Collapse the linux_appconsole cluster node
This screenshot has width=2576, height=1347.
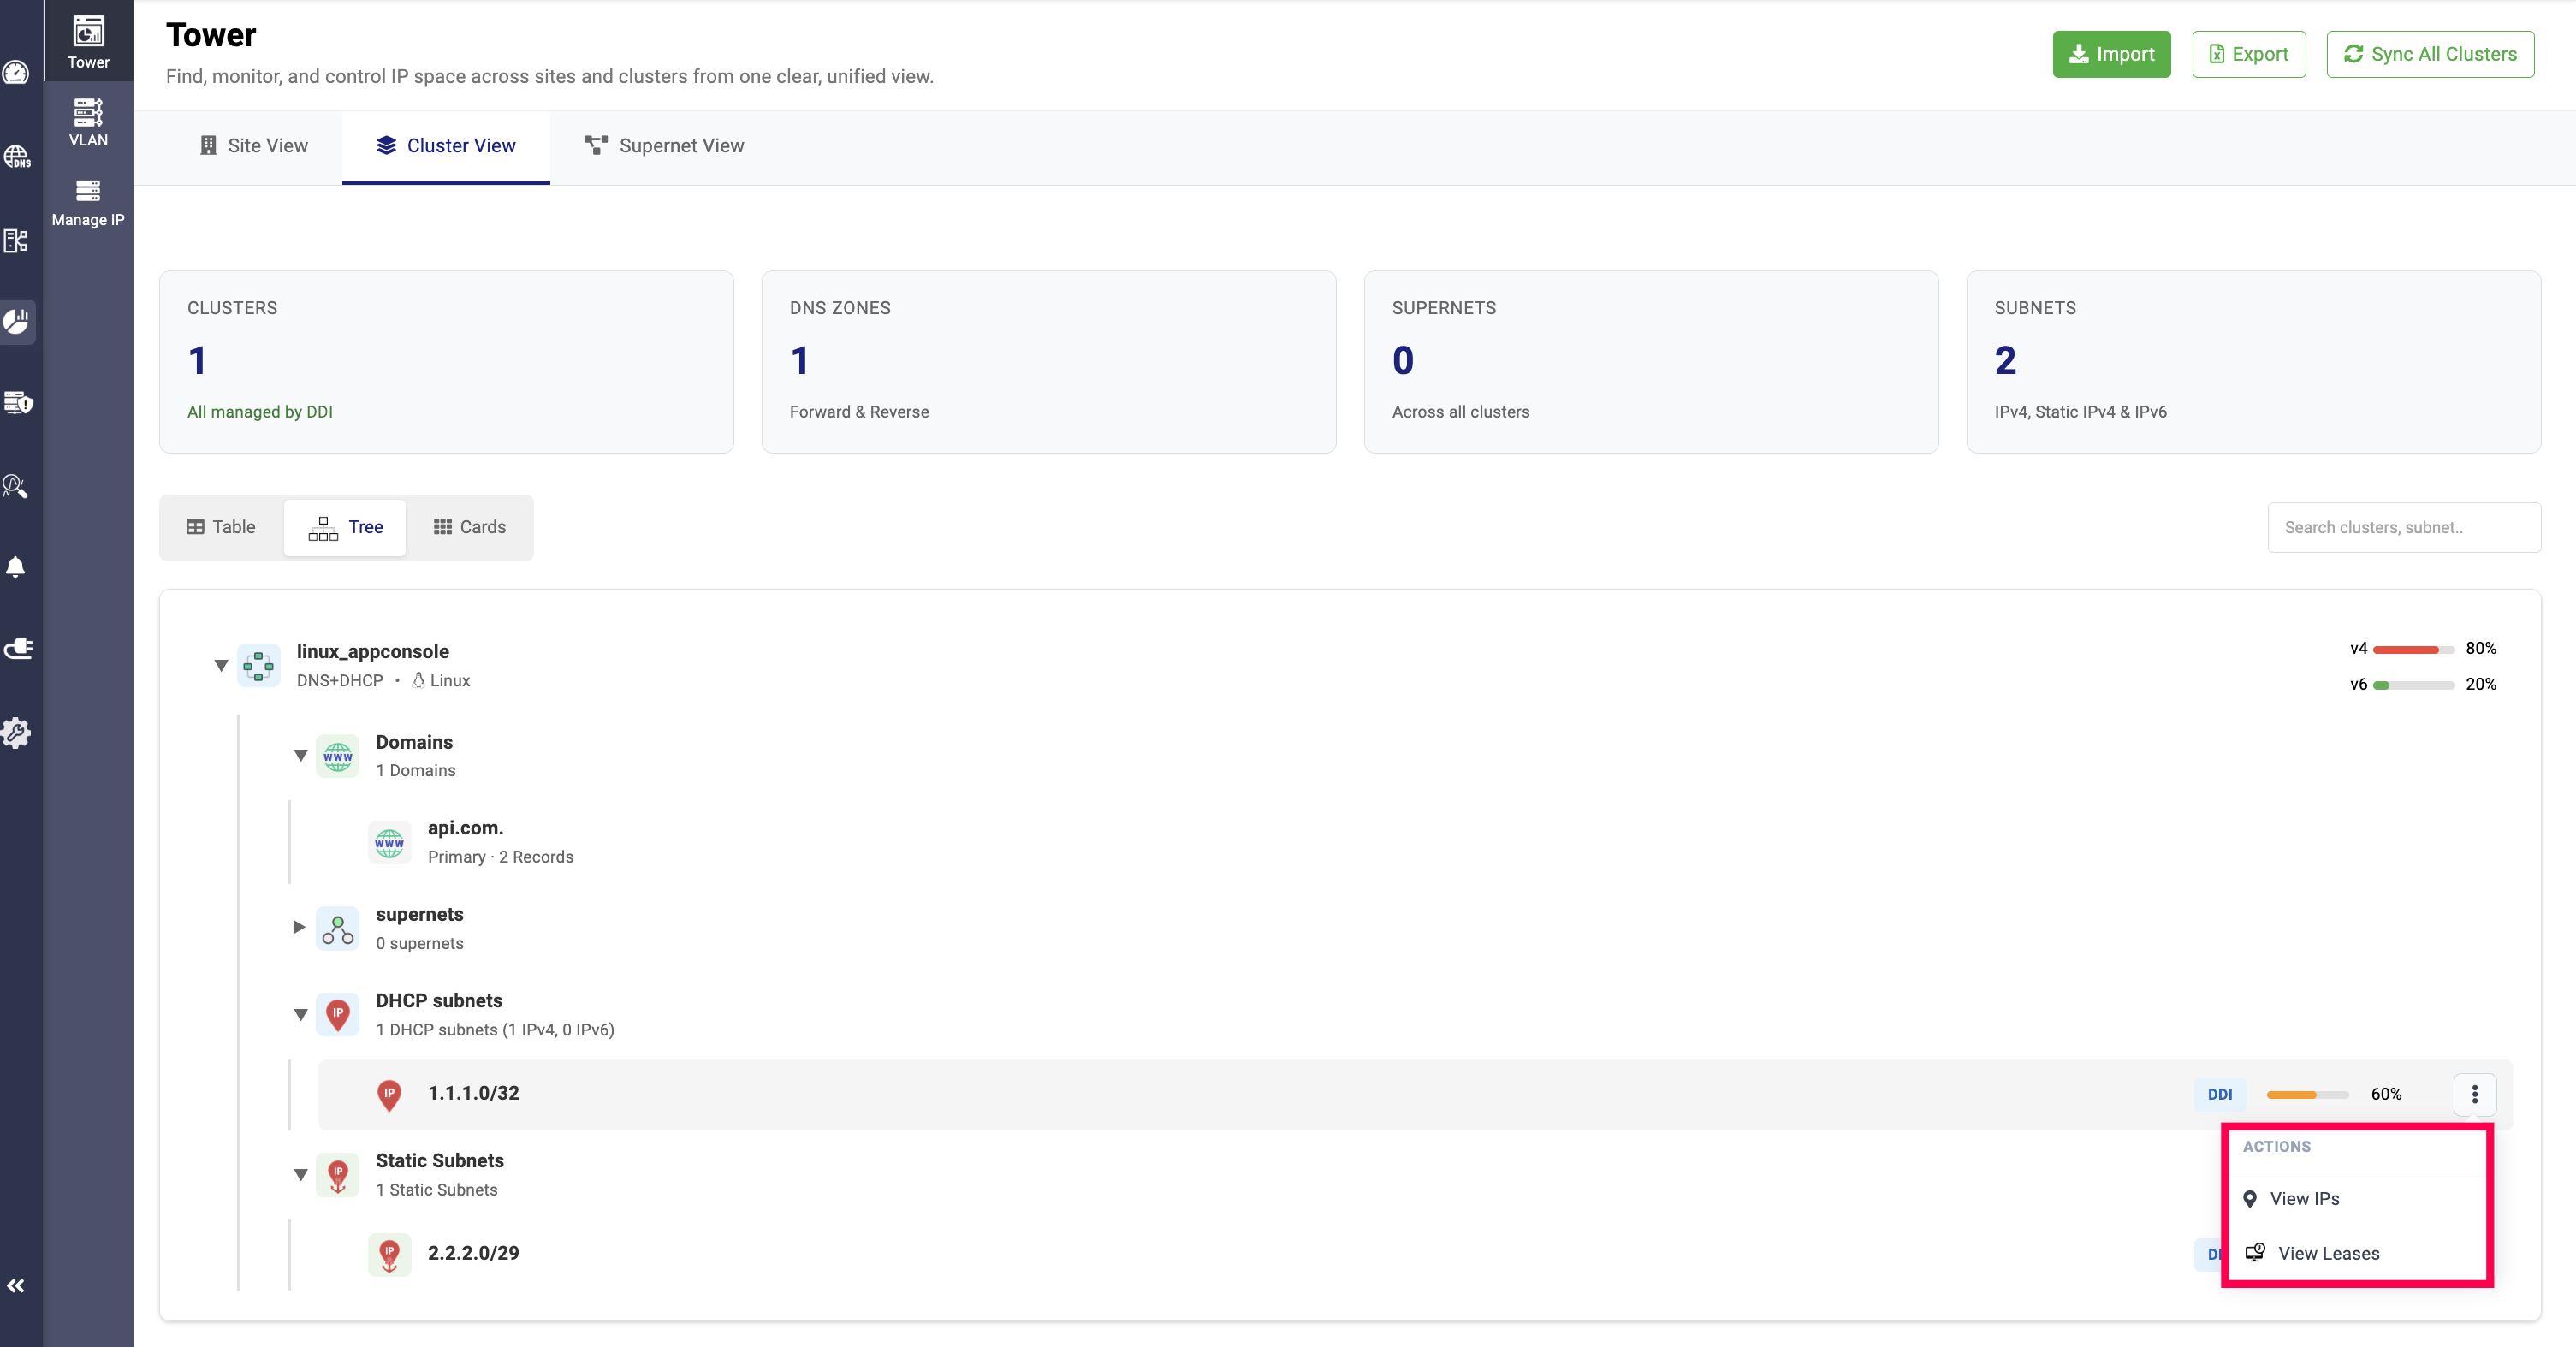221,665
